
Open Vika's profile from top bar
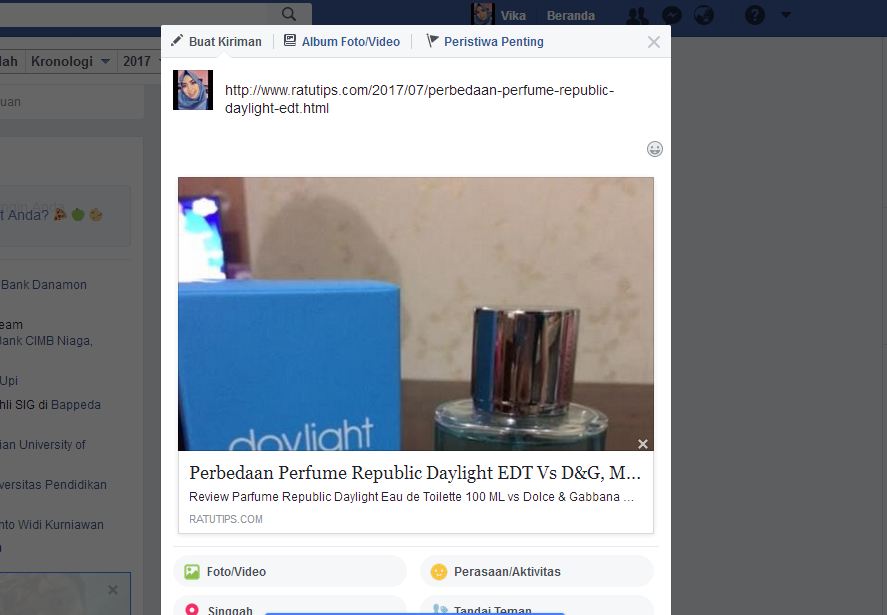(x=500, y=15)
